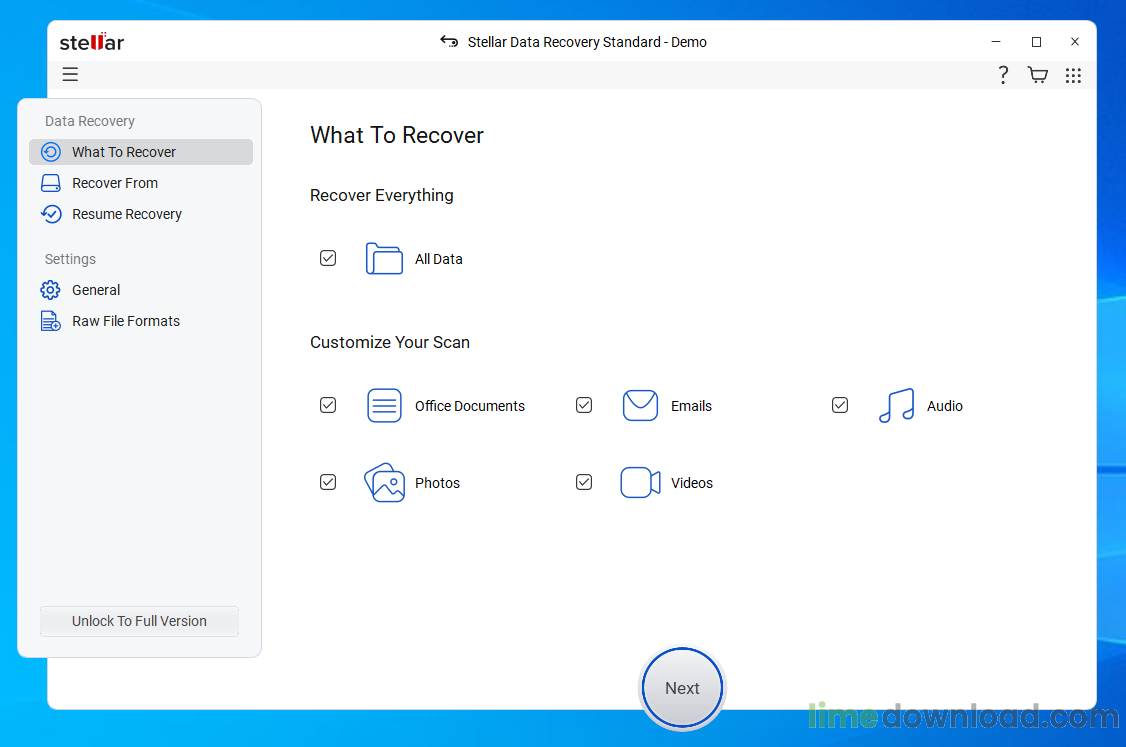This screenshot has width=1126, height=747.
Task: Toggle the Emails checkbox
Action: pyautogui.click(x=584, y=405)
